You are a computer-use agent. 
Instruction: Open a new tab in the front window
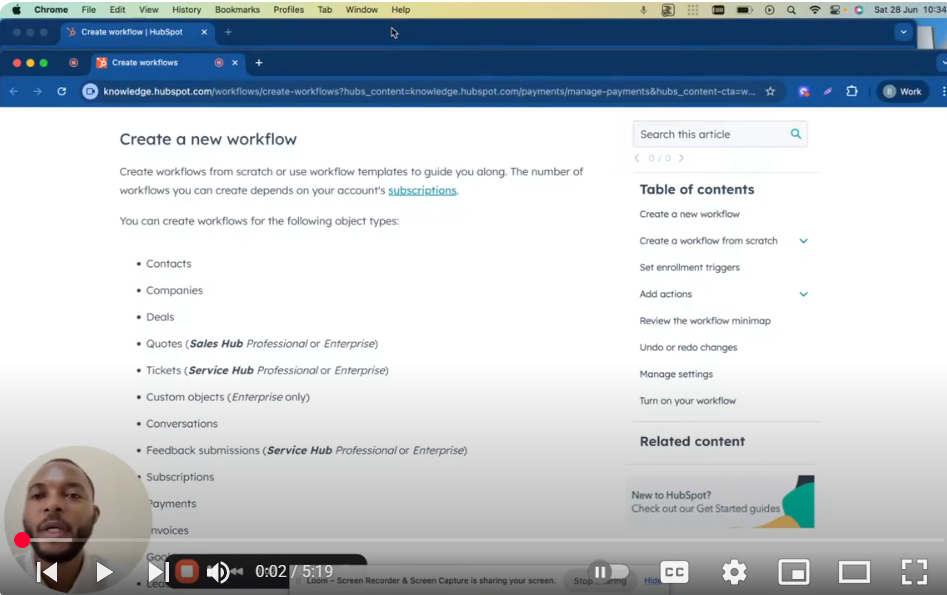click(x=258, y=62)
